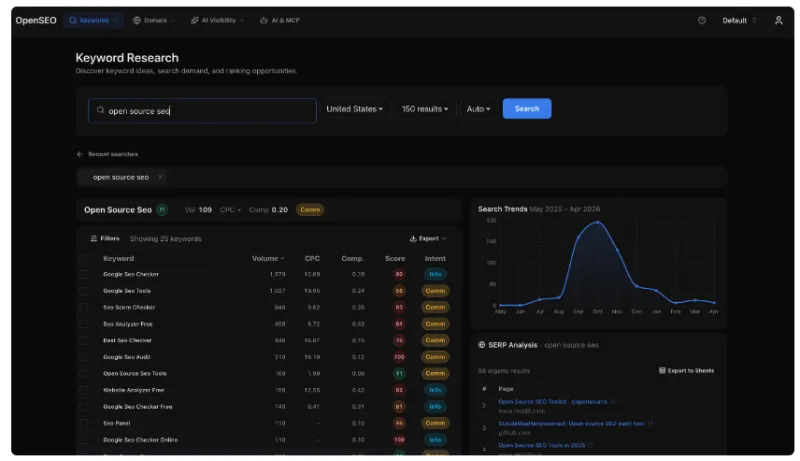Click the Comm intent tag for Best Seo Checker
Screen dimensions: 800x461
435,340
